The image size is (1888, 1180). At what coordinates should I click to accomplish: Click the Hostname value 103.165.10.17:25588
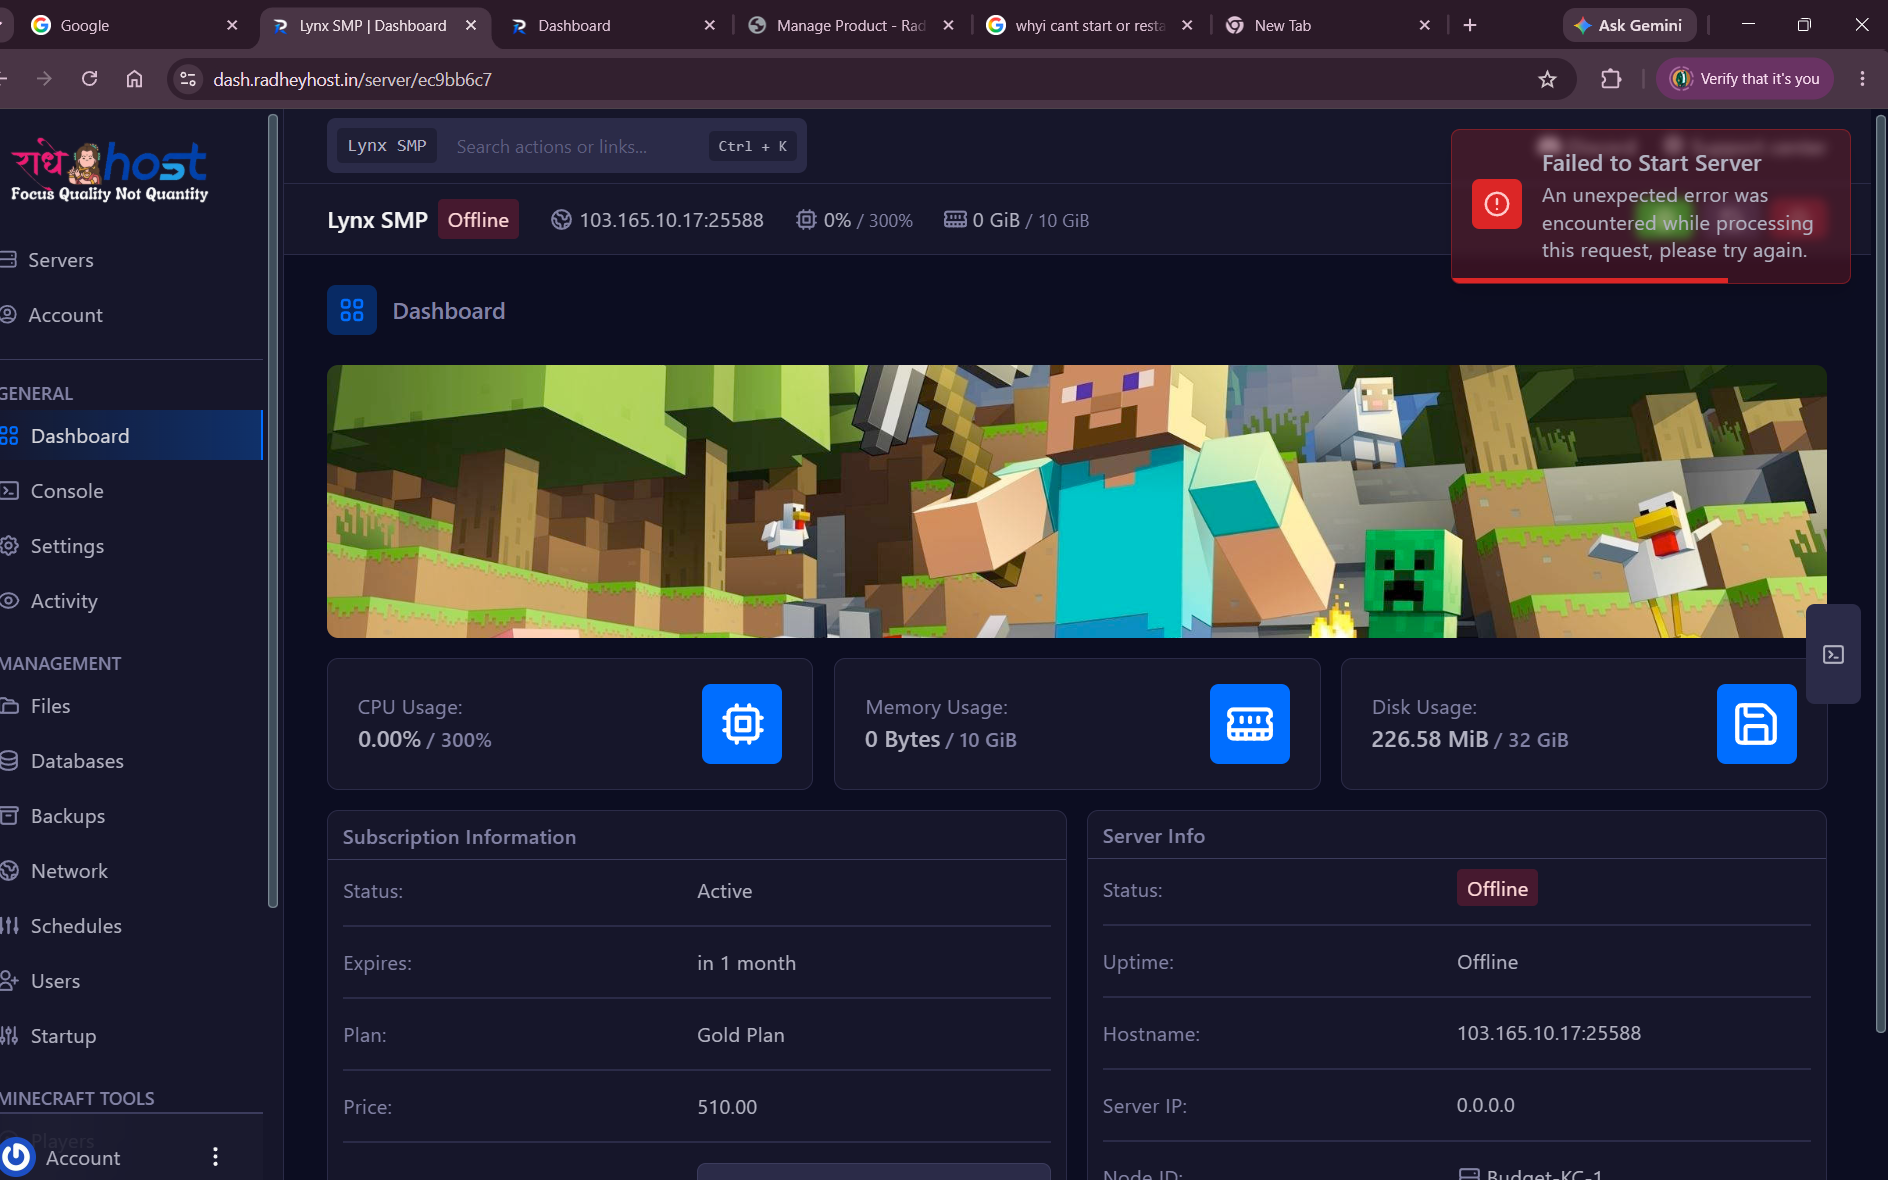click(x=1549, y=1033)
